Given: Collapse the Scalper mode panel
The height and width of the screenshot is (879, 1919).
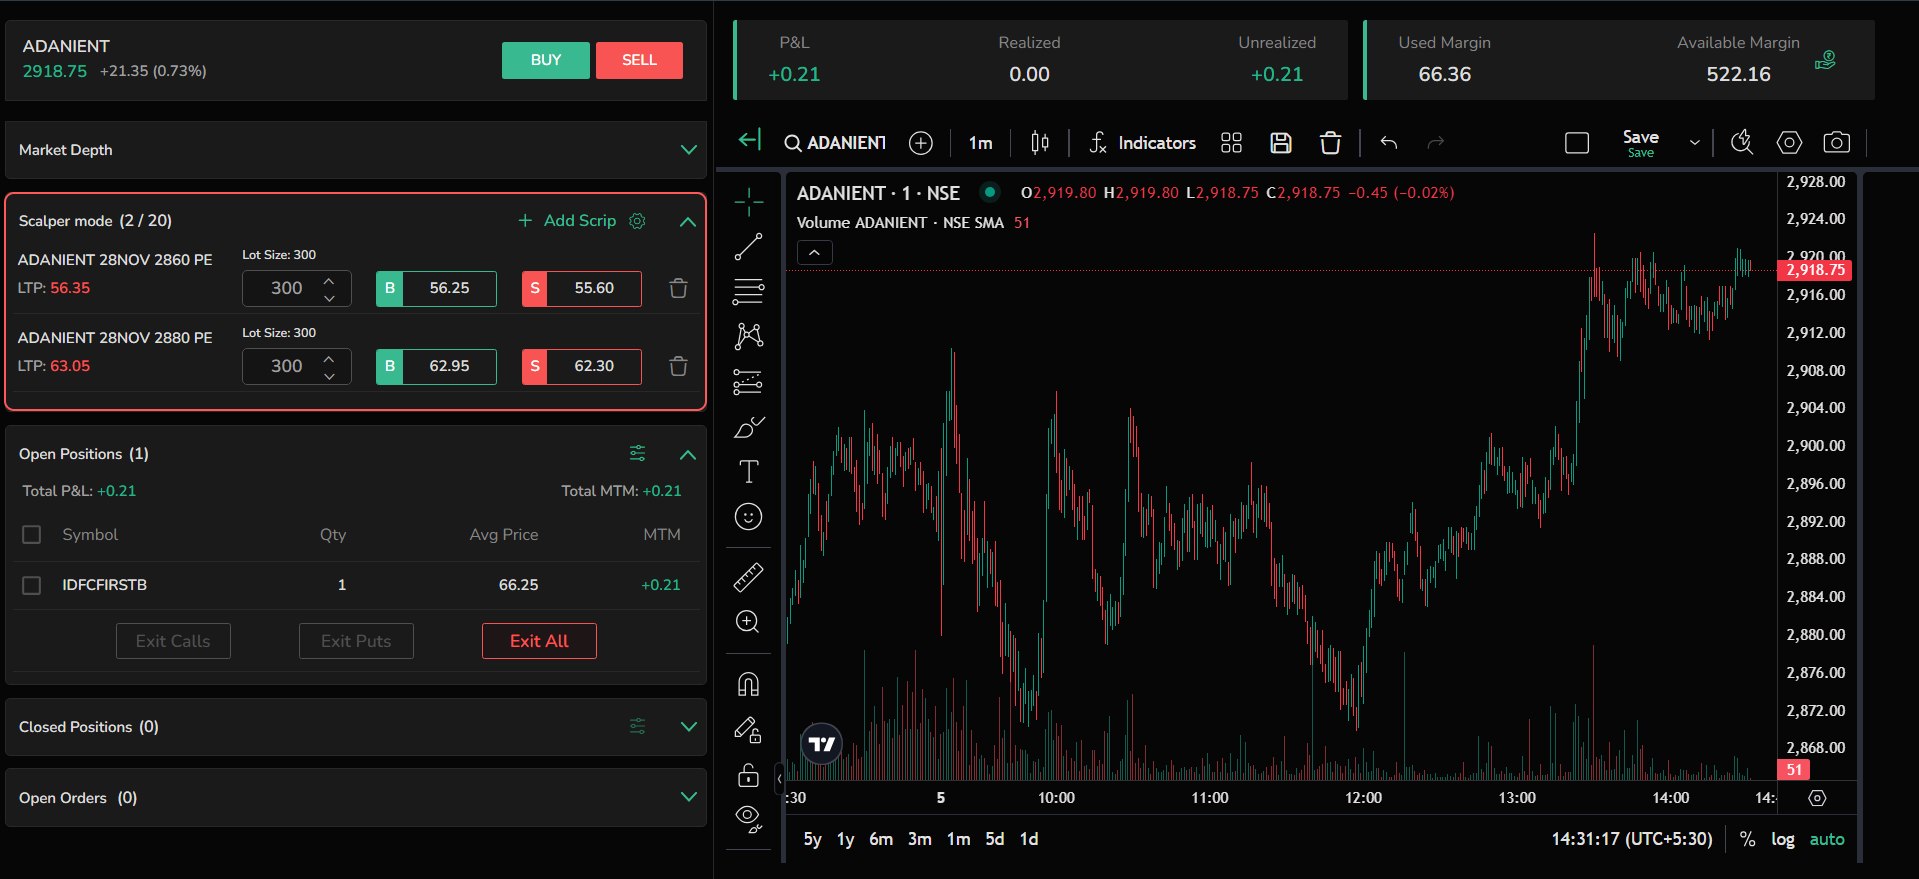Looking at the screenshot, I should [x=688, y=221].
